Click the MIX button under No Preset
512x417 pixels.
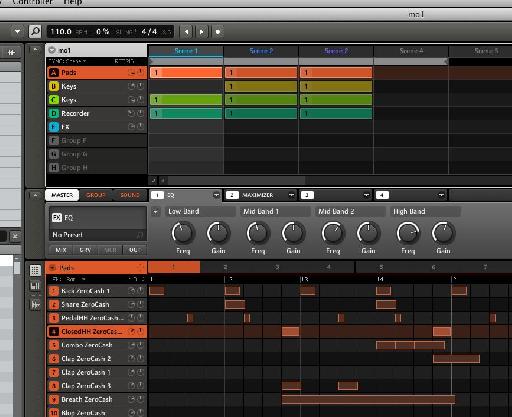click(61, 250)
